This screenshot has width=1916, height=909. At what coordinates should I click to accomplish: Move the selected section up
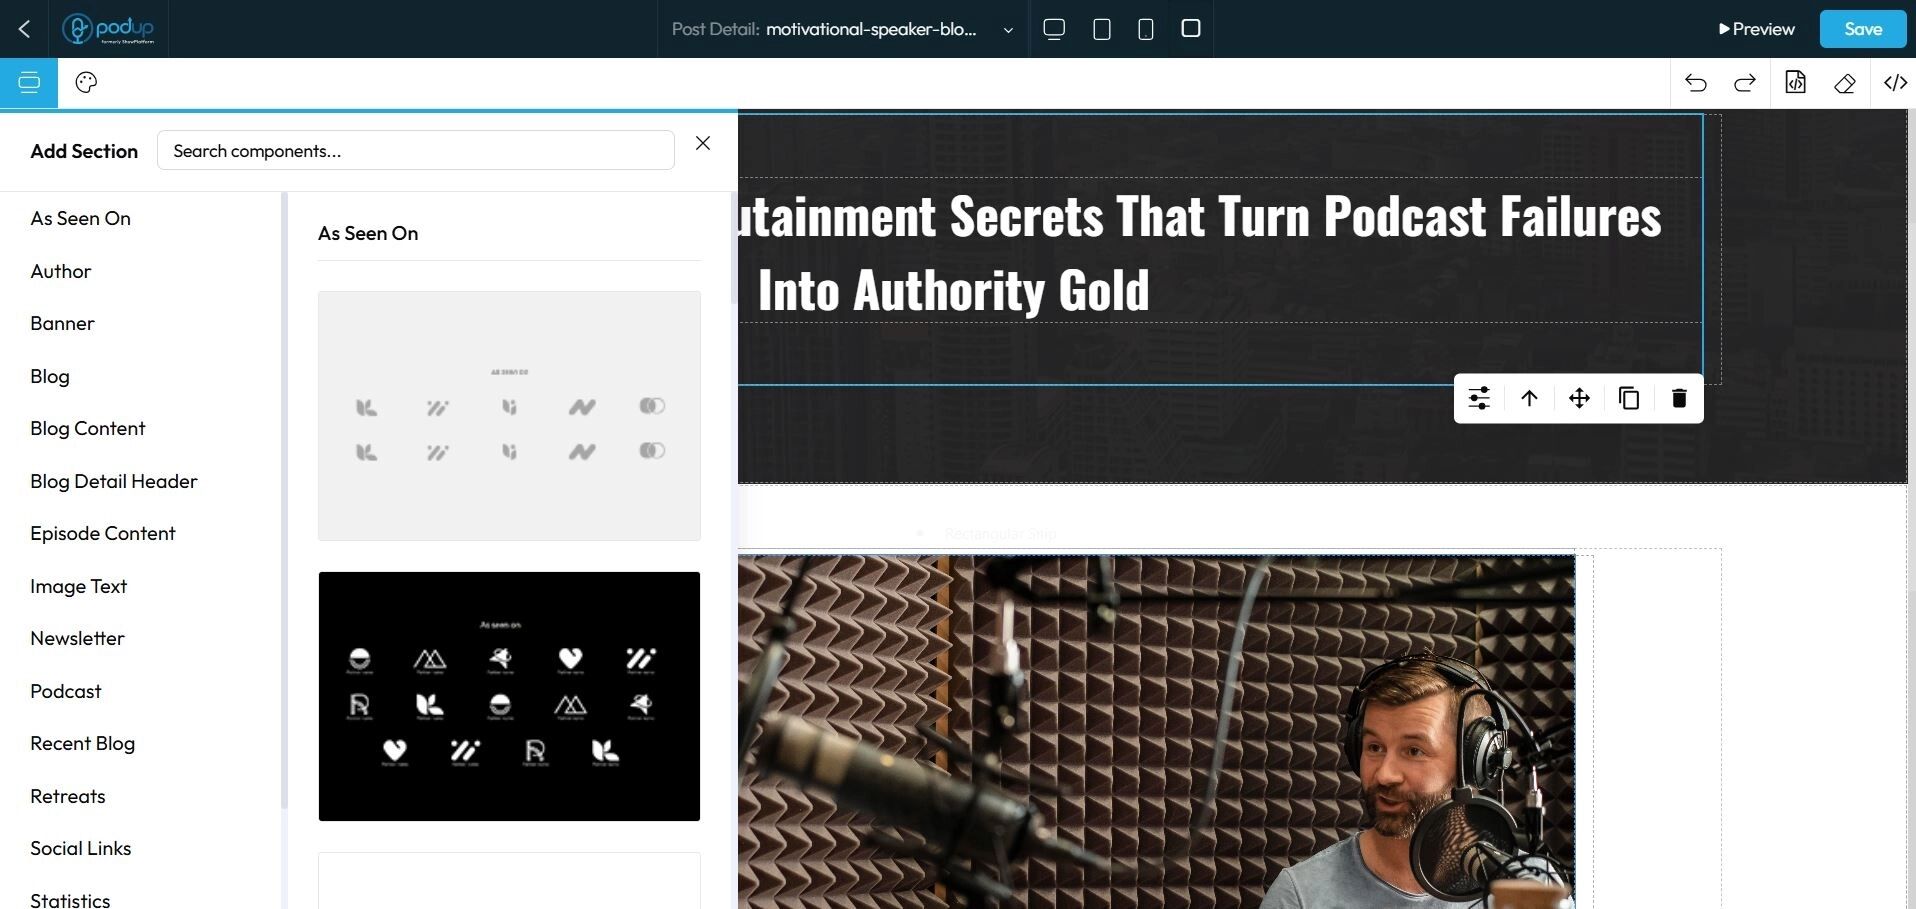tap(1529, 398)
